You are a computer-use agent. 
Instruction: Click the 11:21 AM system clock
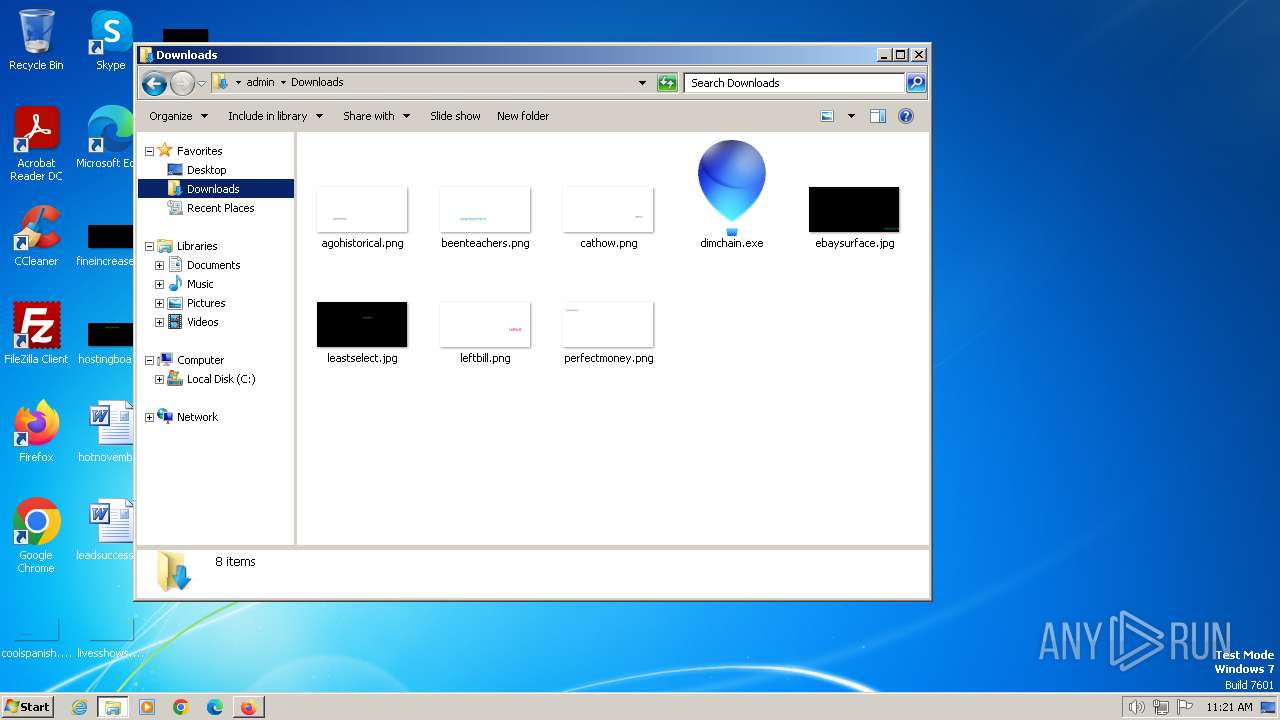tap(1229, 707)
